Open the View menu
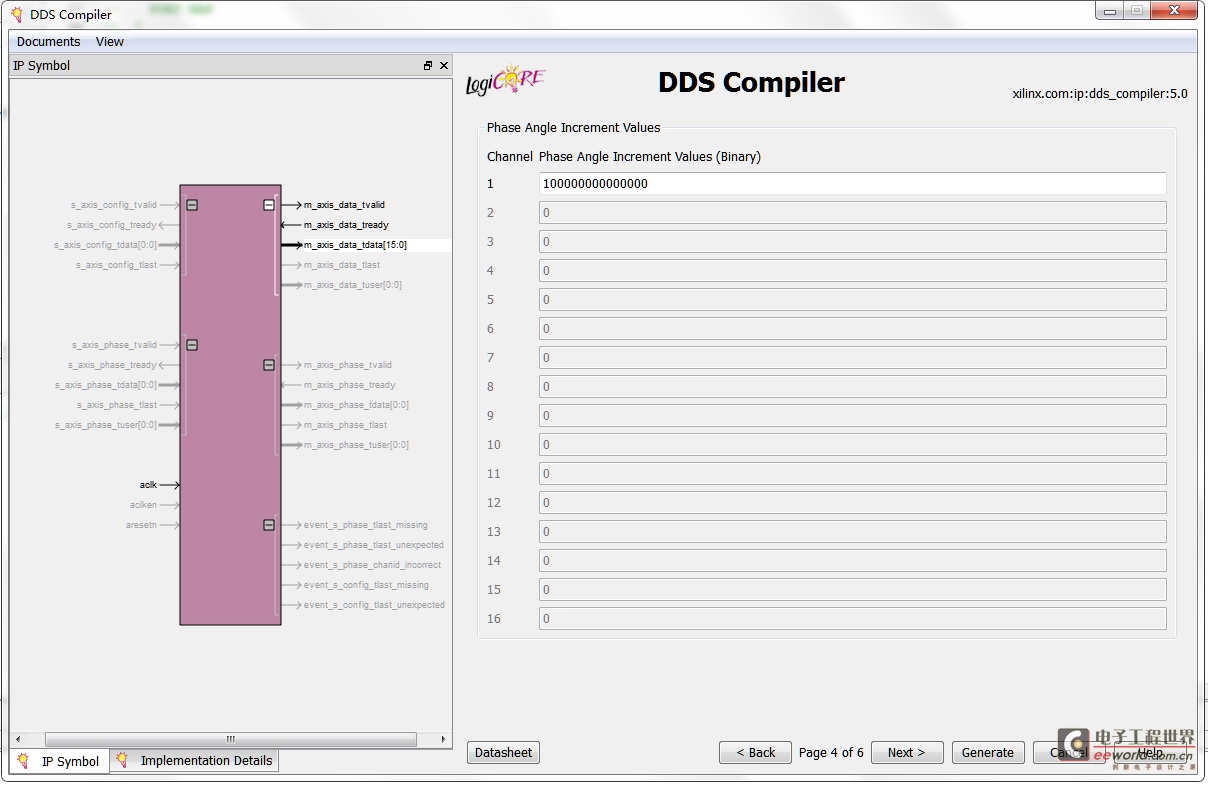Image resolution: width=1208 pixels, height=785 pixels. click(110, 42)
